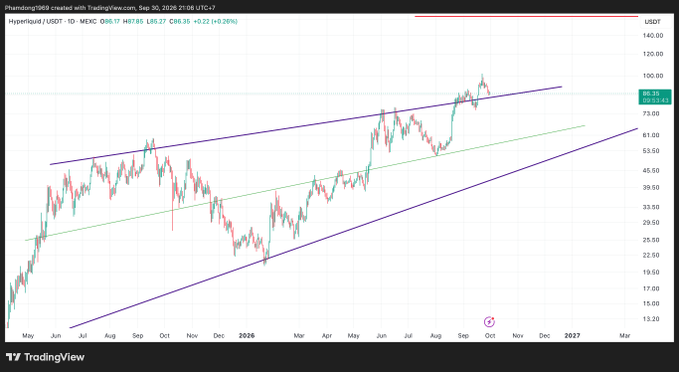
Task: Select the red horizontal line drawing
Action: pyautogui.click(x=526, y=16)
